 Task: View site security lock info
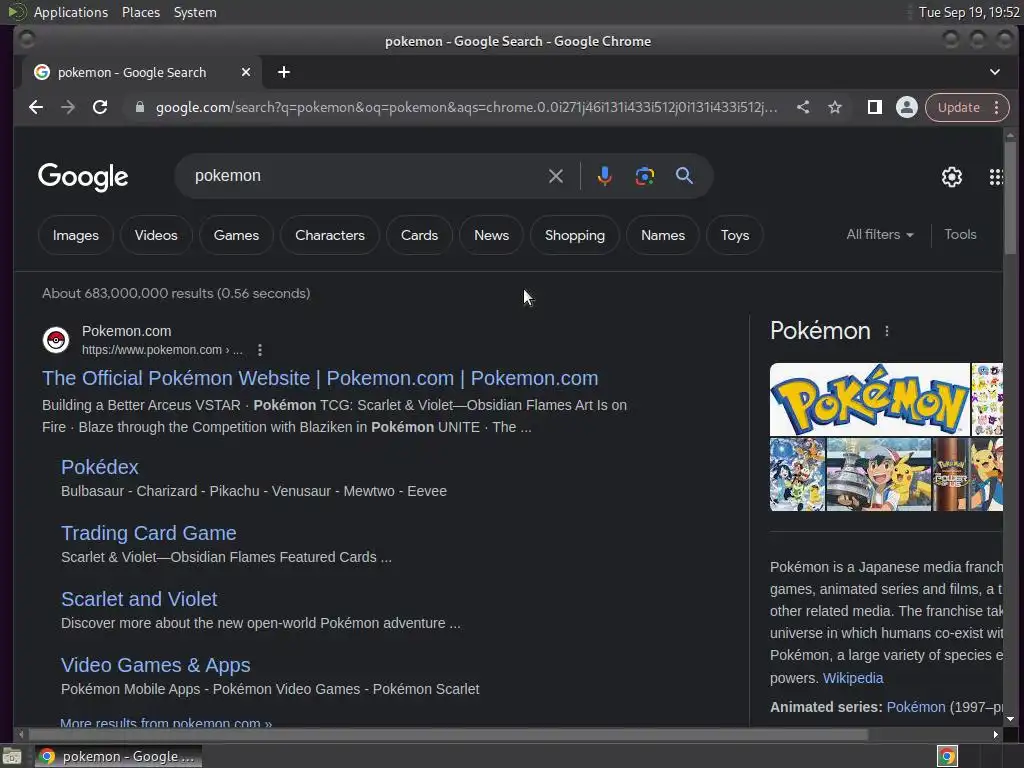[x=139, y=107]
